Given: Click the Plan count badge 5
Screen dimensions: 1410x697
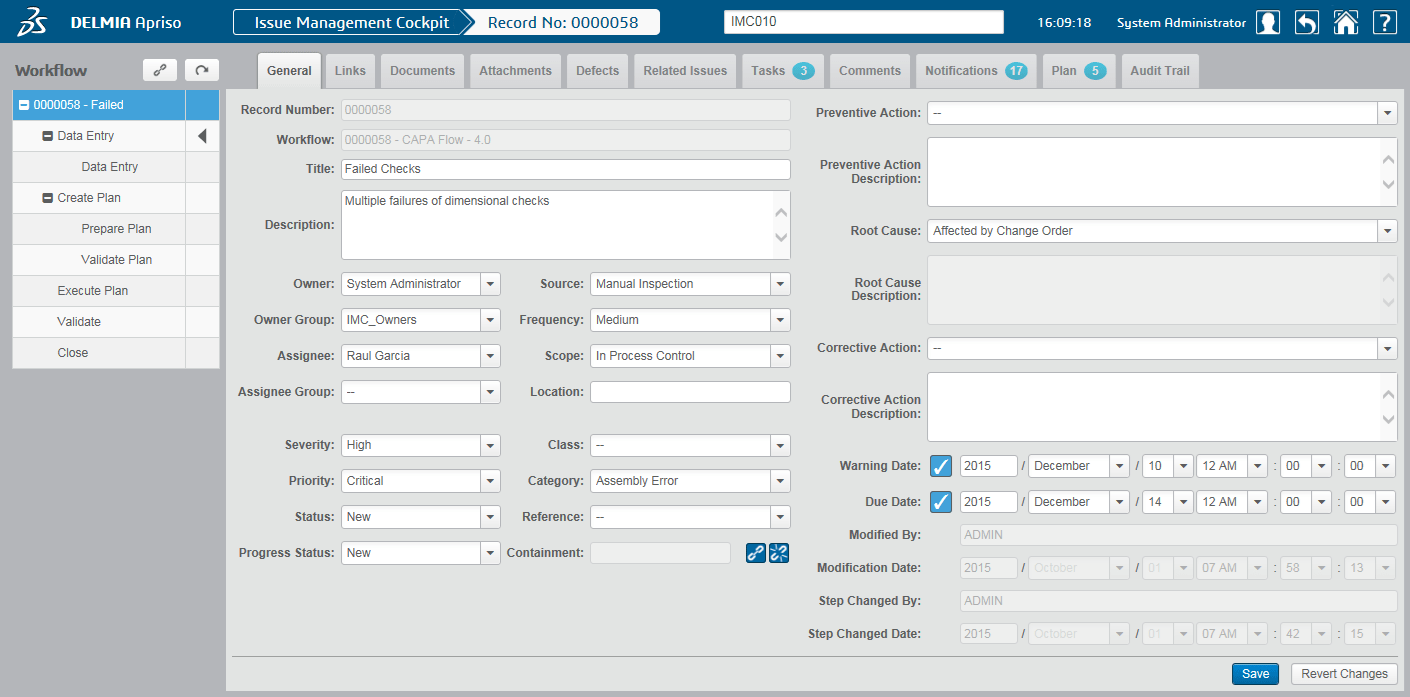Looking at the screenshot, I should click(x=1095, y=71).
